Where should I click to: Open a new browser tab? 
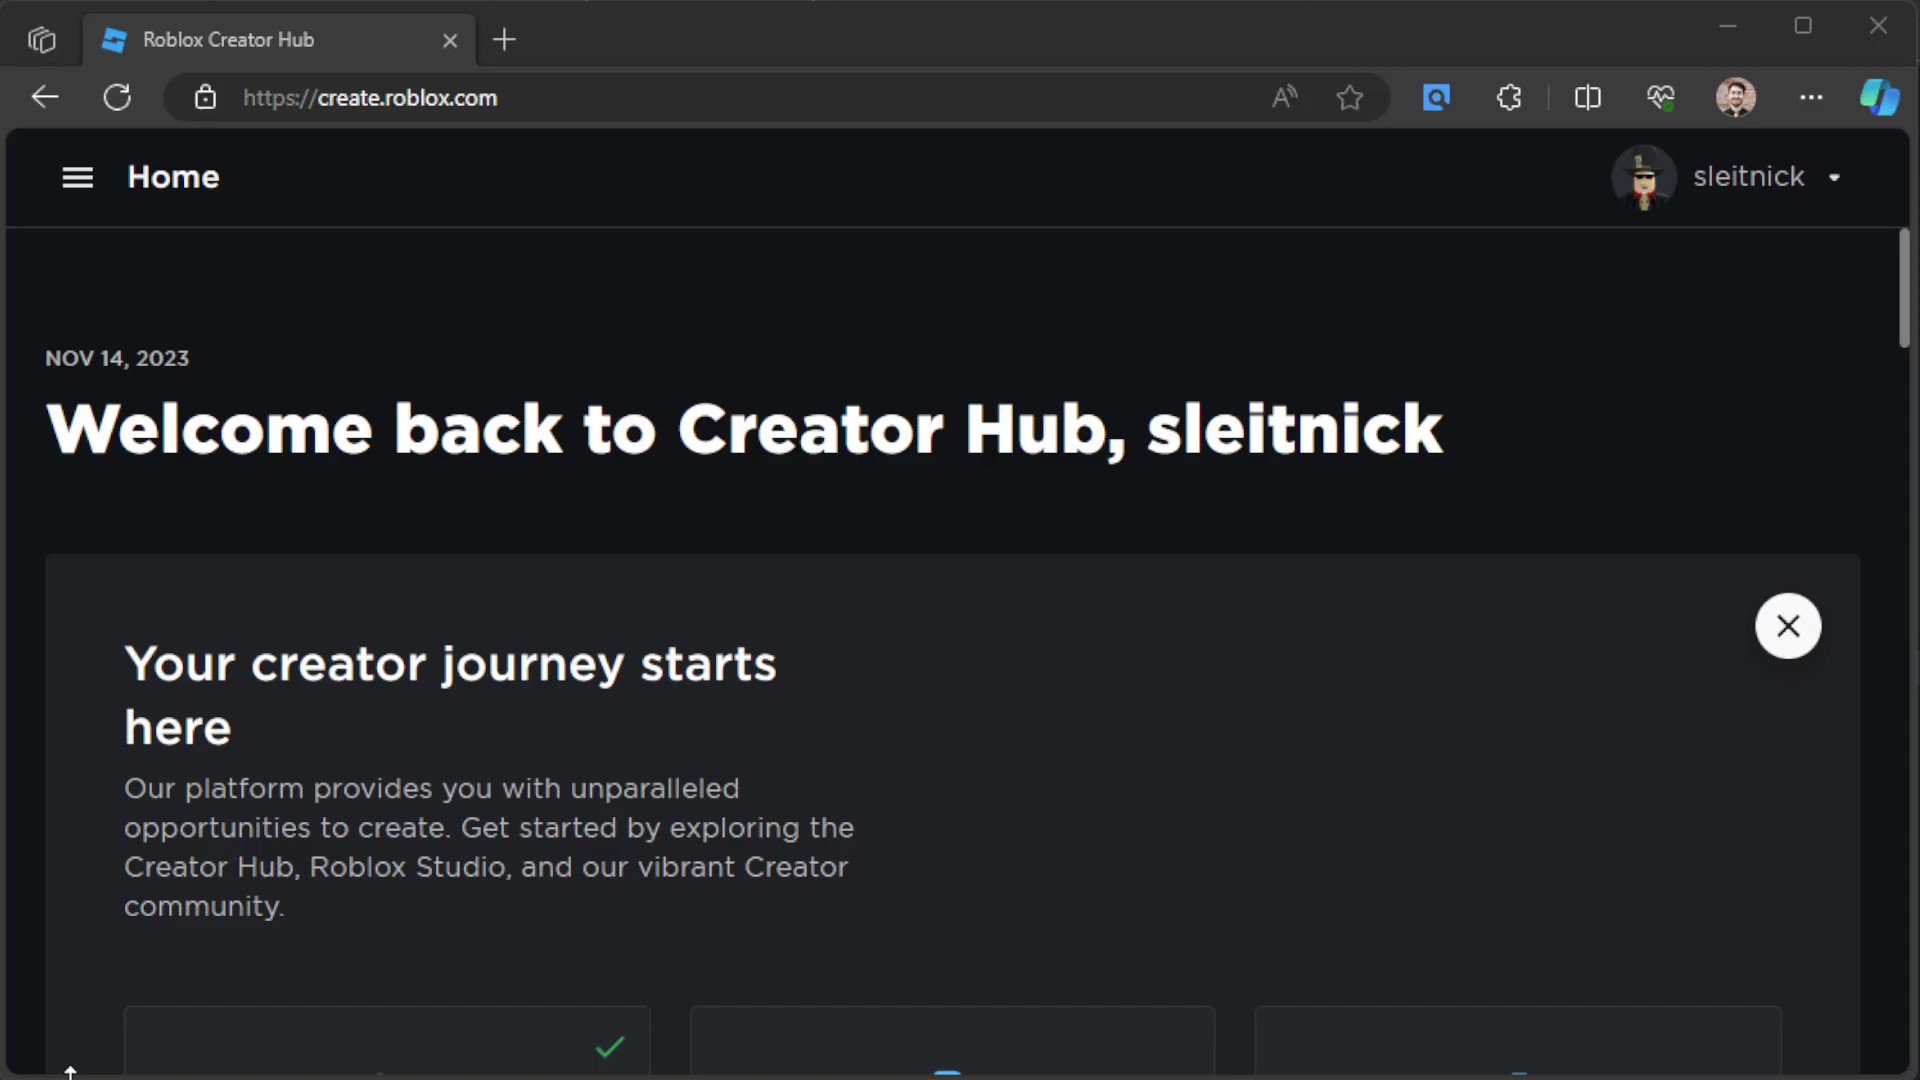(505, 40)
